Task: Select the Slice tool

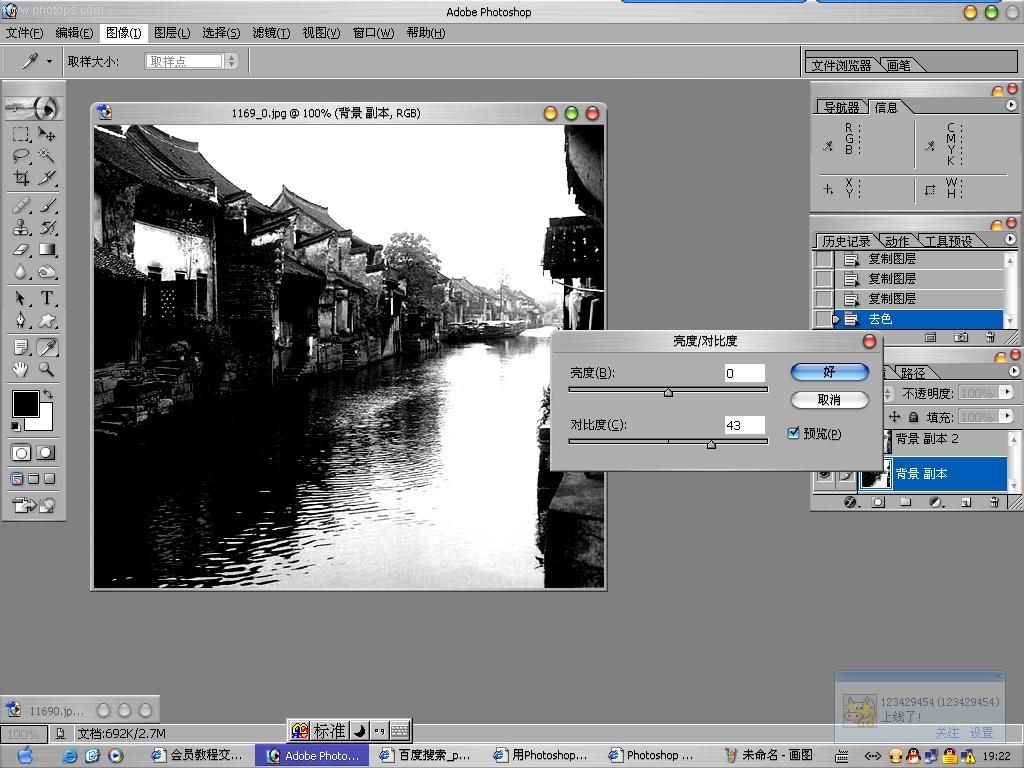Action: point(46,177)
